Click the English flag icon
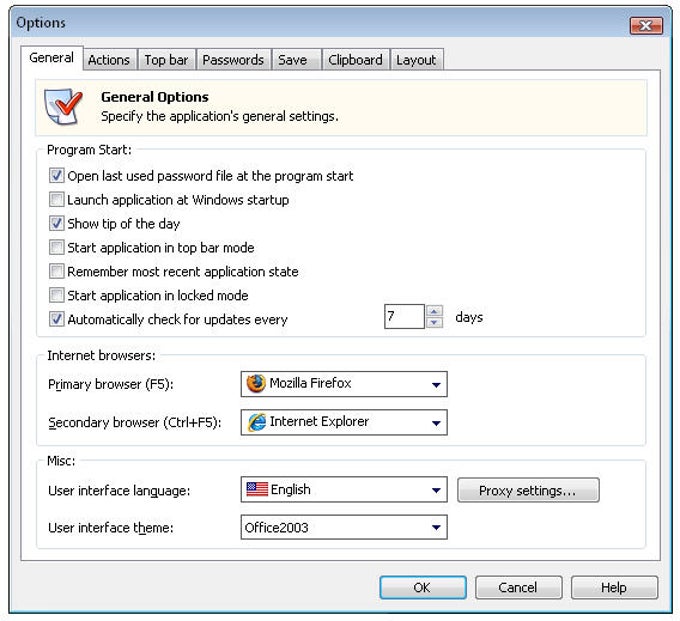Viewport: 680px width, 621px height. (x=256, y=490)
